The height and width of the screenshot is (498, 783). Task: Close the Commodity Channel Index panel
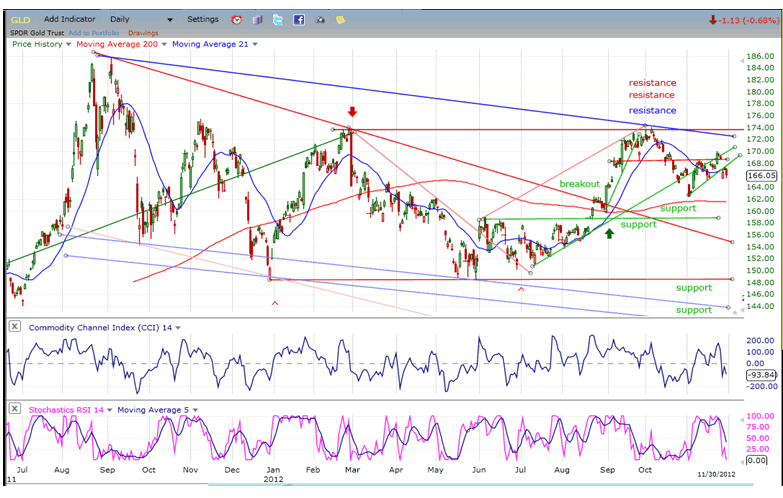tap(16, 327)
